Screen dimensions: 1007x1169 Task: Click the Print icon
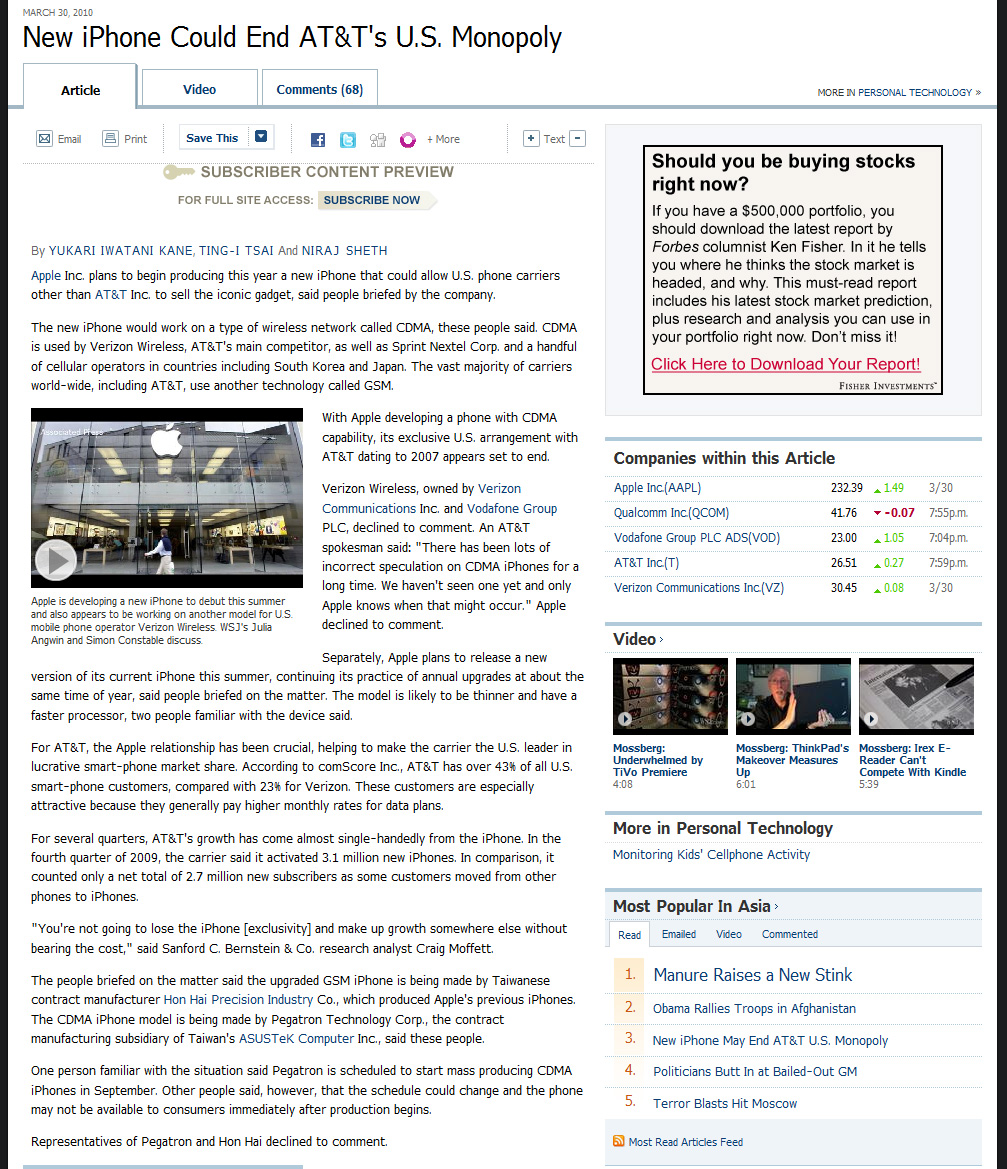(110, 139)
